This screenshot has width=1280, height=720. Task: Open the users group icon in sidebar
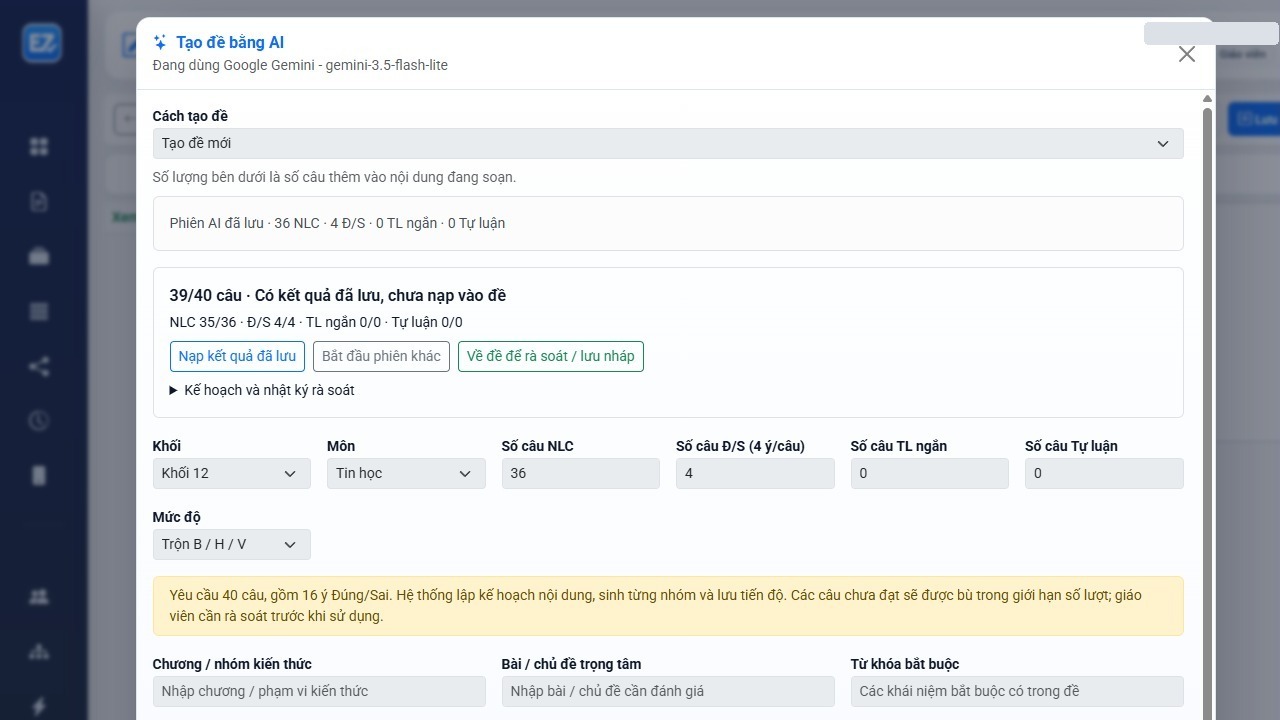tap(39, 597)
